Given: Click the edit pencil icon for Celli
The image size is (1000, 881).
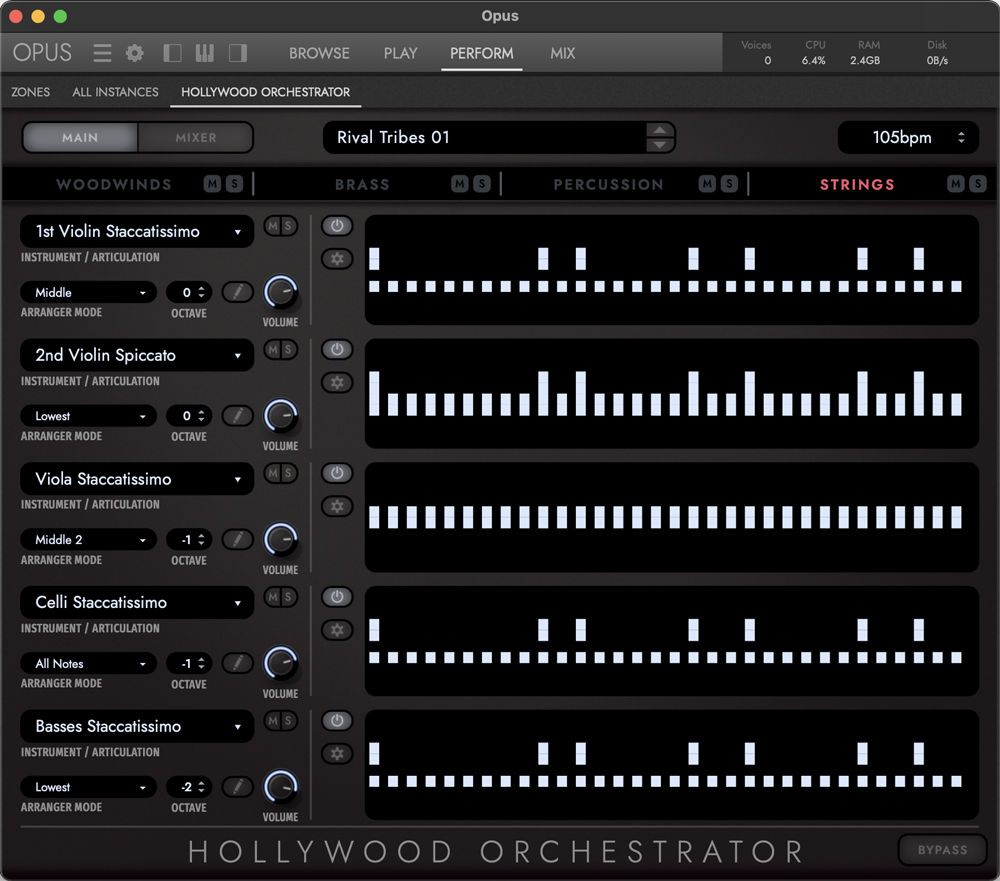Looking at the screenshot, I should 237,663.
